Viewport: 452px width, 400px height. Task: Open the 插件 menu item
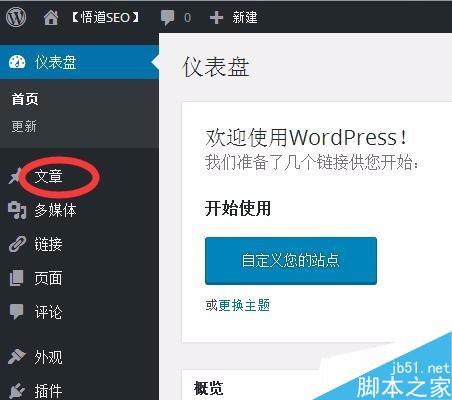tap(49, 391)
